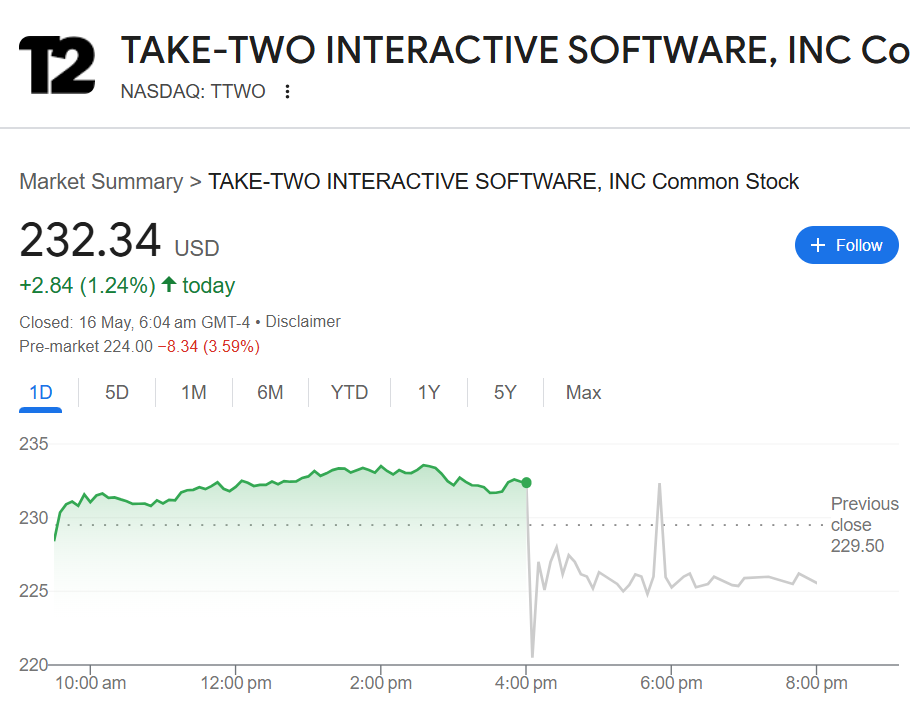Click the −8.34 (3.59%) pre-market change
This screenshot has width=910, height=702.
[208, 346]
